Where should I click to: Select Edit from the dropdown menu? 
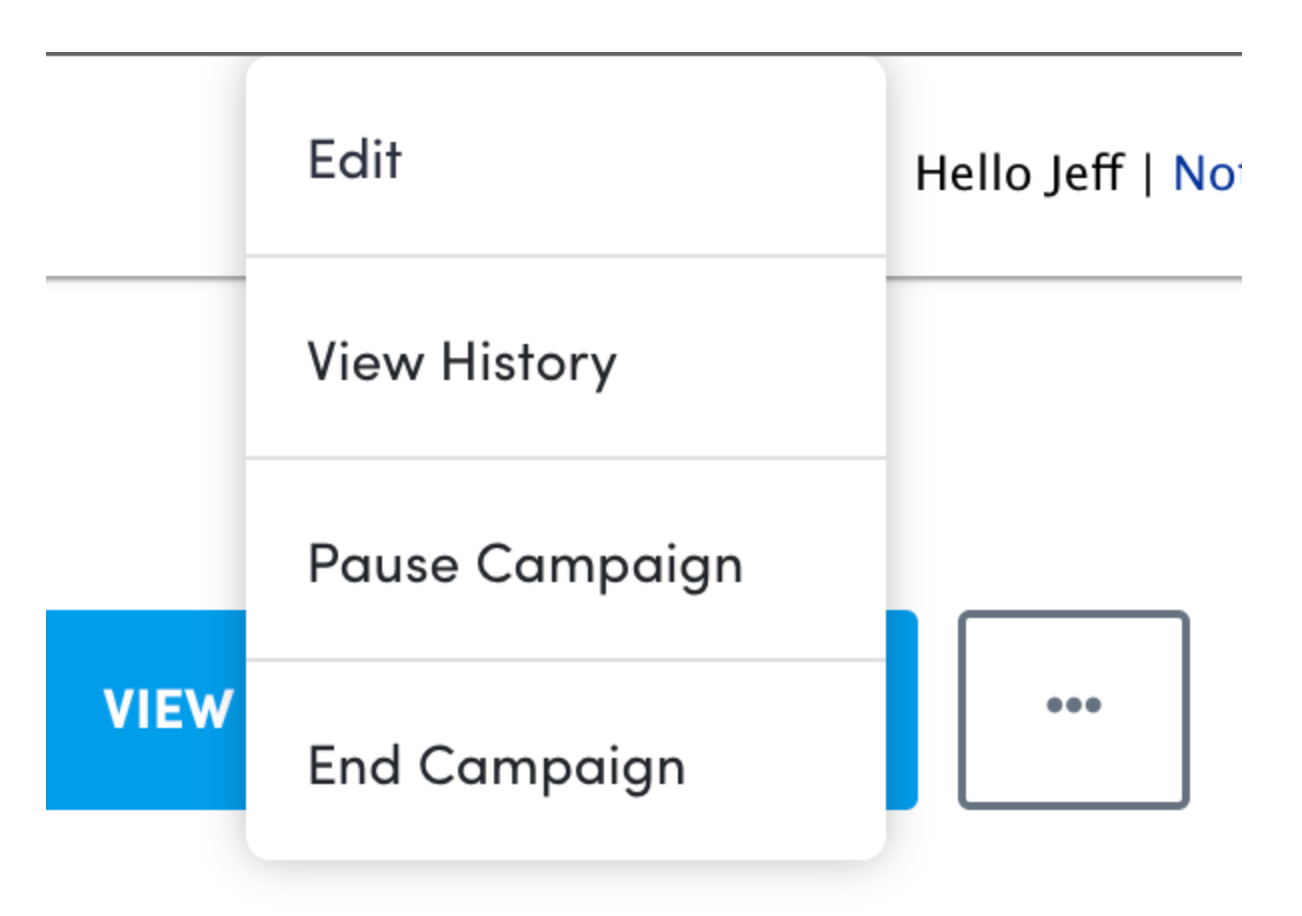click(355, 159)
